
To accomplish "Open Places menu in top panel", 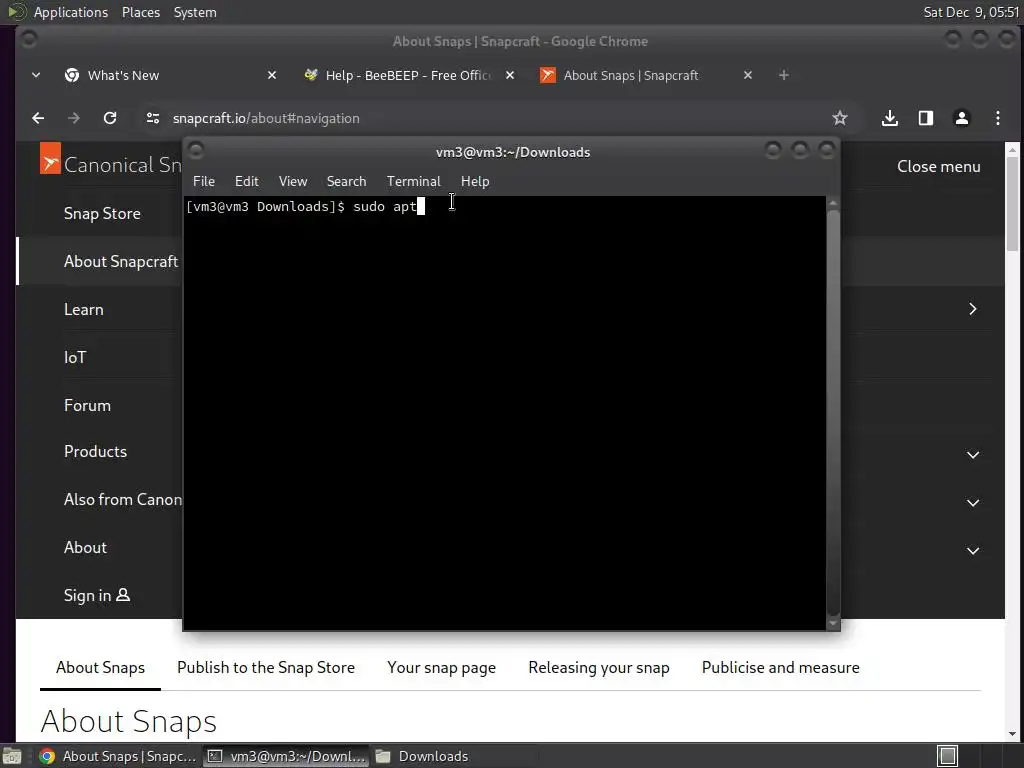I will pos(141,12).
